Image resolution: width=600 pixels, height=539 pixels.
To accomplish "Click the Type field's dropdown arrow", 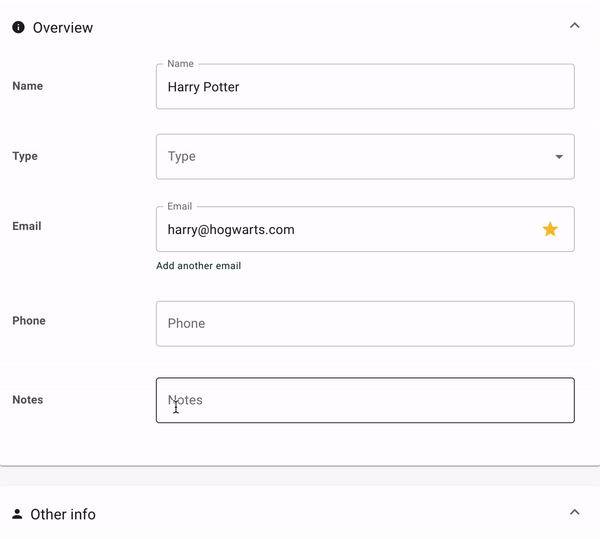I will 558,157.
